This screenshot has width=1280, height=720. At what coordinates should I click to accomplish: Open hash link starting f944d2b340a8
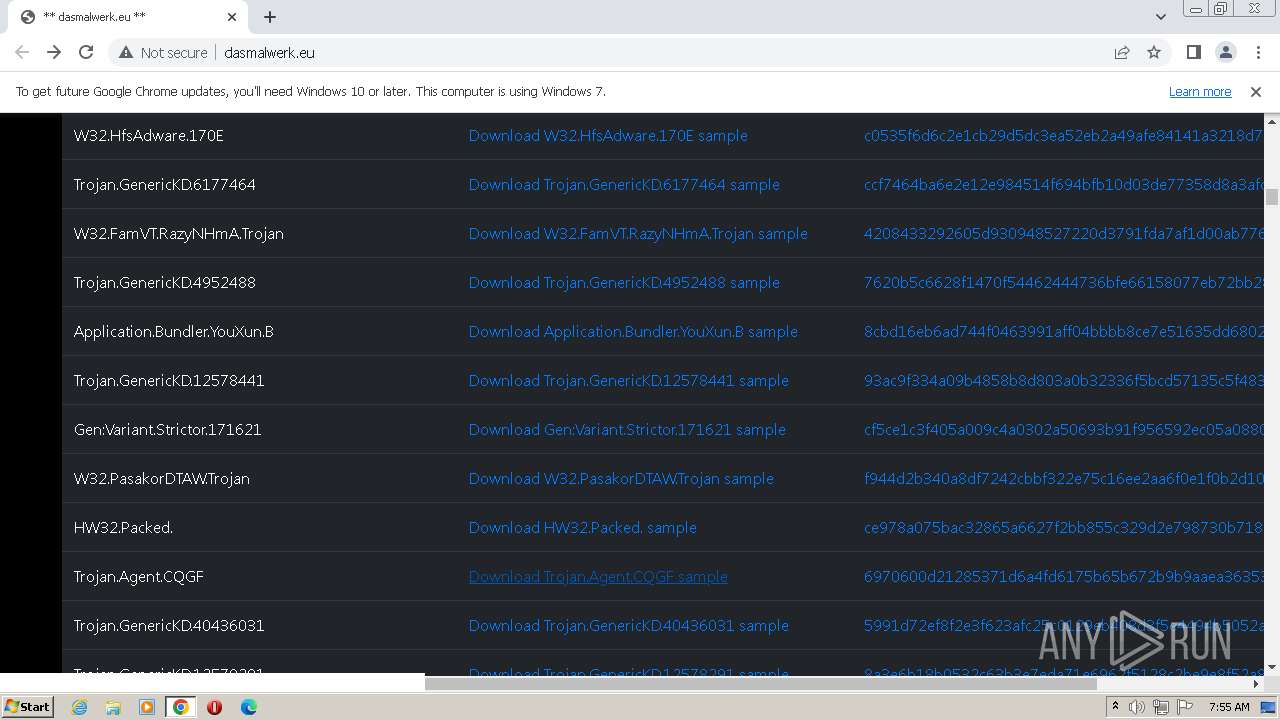tap(1063, 478)
